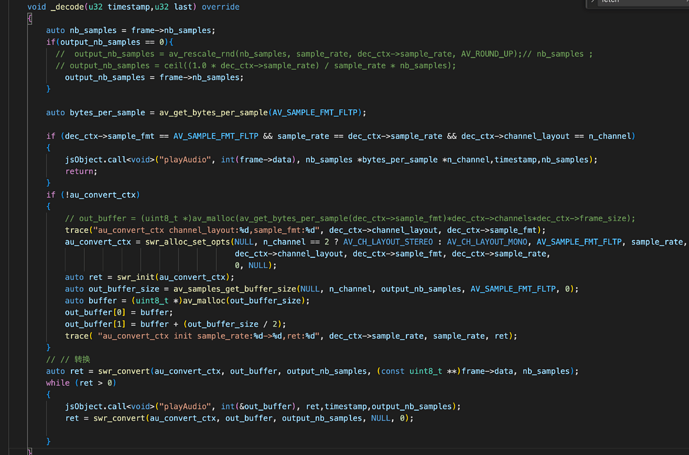The image size is (689, 455).
Task: Click the out_buffer[1] assignment line
Action: pos(176,324)
